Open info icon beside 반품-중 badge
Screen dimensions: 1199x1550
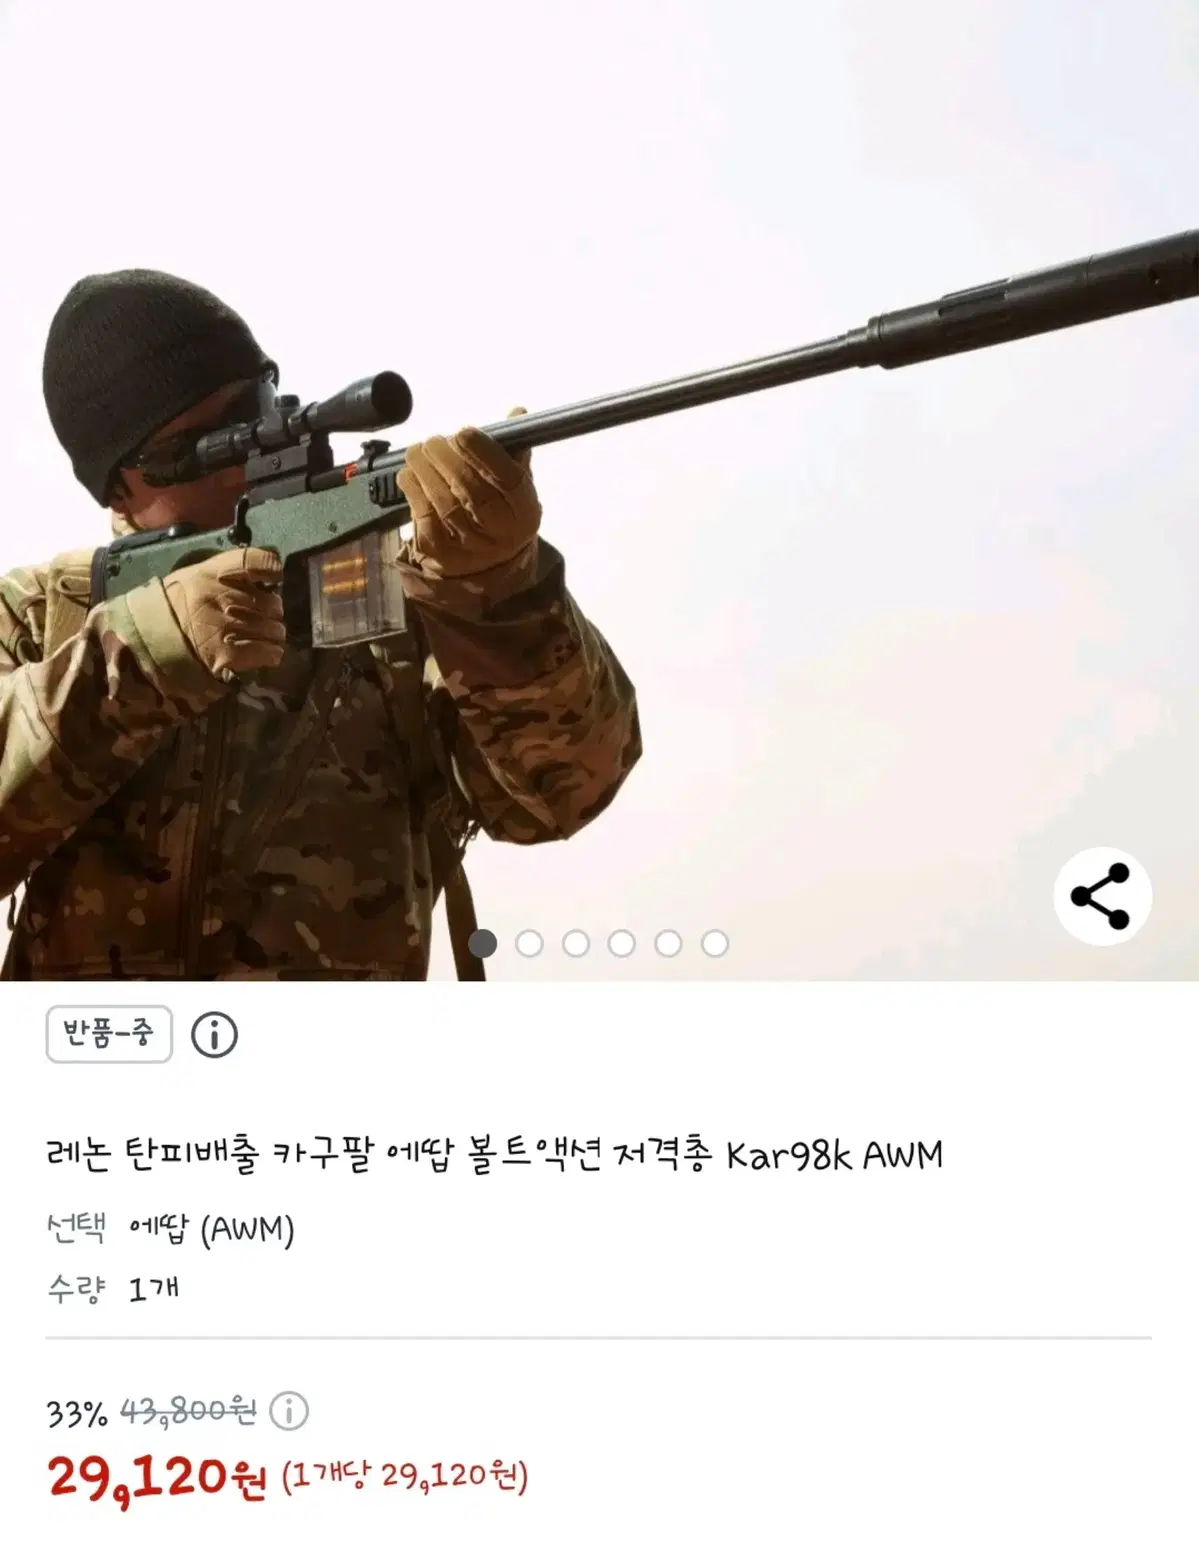tap(214, 1035)
